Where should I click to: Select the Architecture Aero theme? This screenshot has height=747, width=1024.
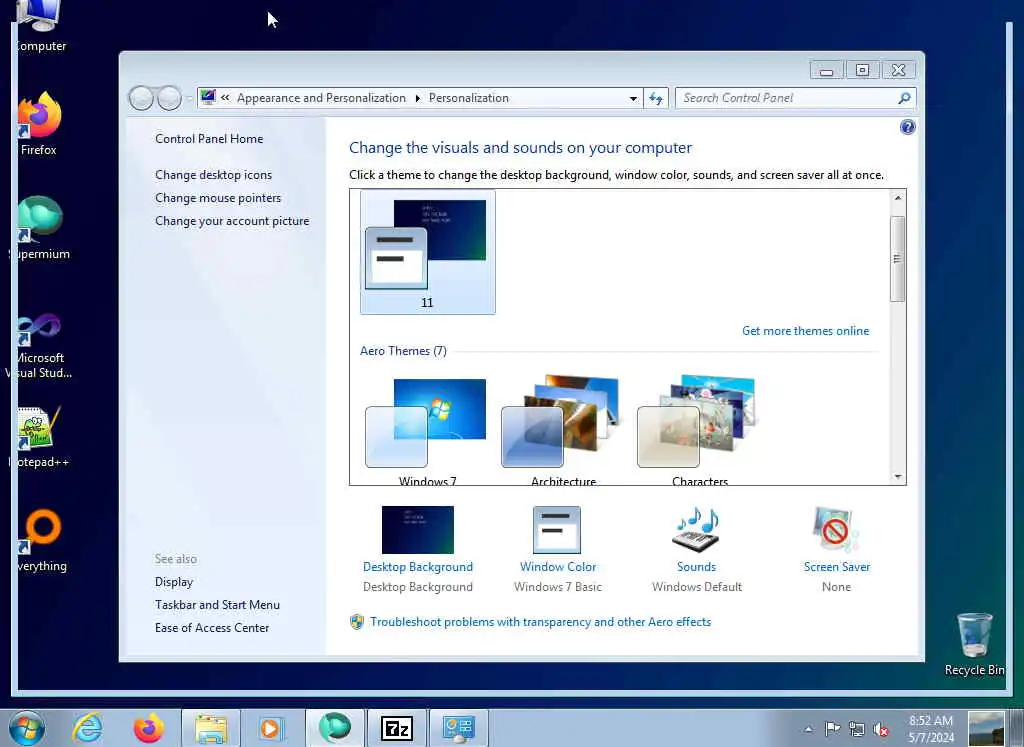563,431
